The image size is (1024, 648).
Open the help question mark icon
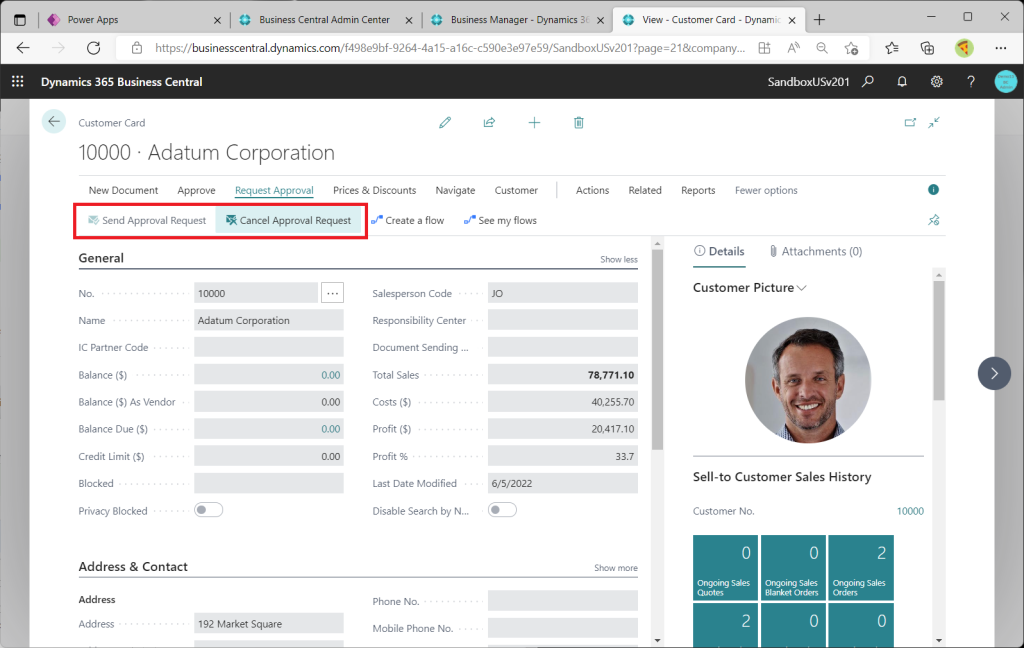(x=971, y=82)
